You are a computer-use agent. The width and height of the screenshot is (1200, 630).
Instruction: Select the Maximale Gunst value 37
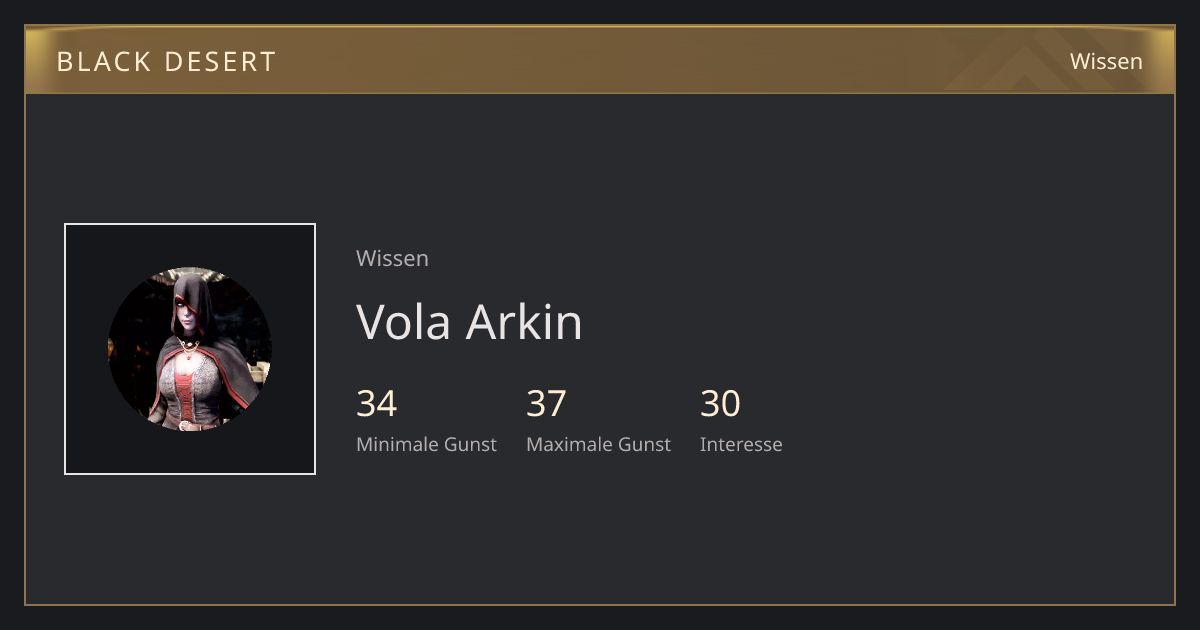[x=547, y=404]
